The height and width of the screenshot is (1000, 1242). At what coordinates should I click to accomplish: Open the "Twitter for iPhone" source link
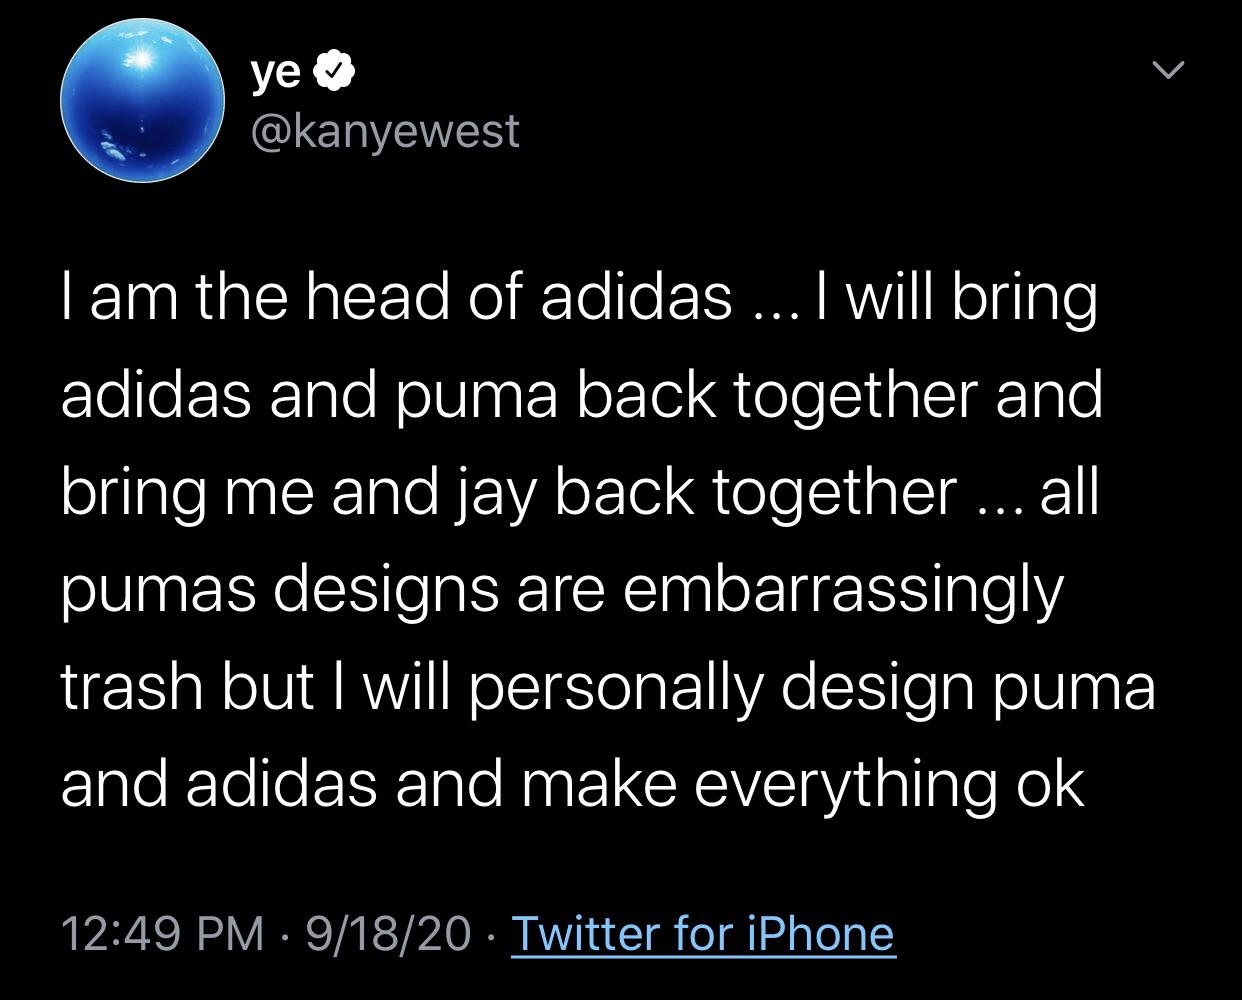coord(702,934)
